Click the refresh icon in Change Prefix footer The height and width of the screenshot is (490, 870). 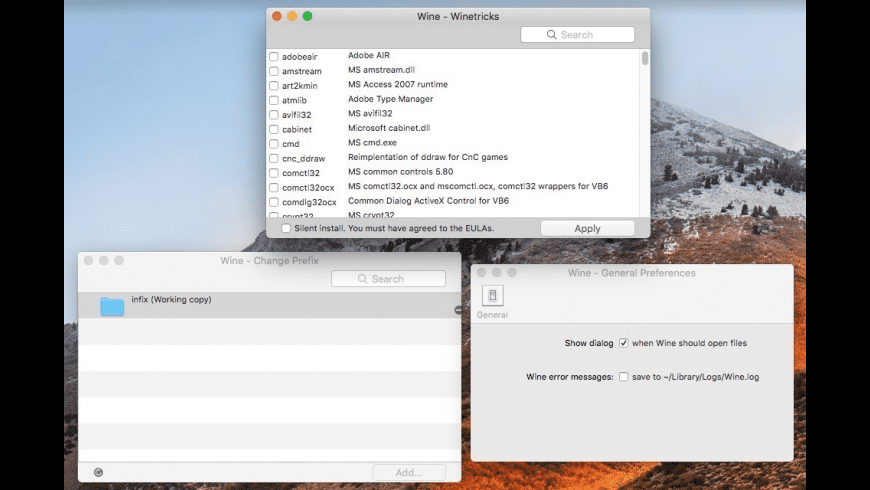click(98, 472)
